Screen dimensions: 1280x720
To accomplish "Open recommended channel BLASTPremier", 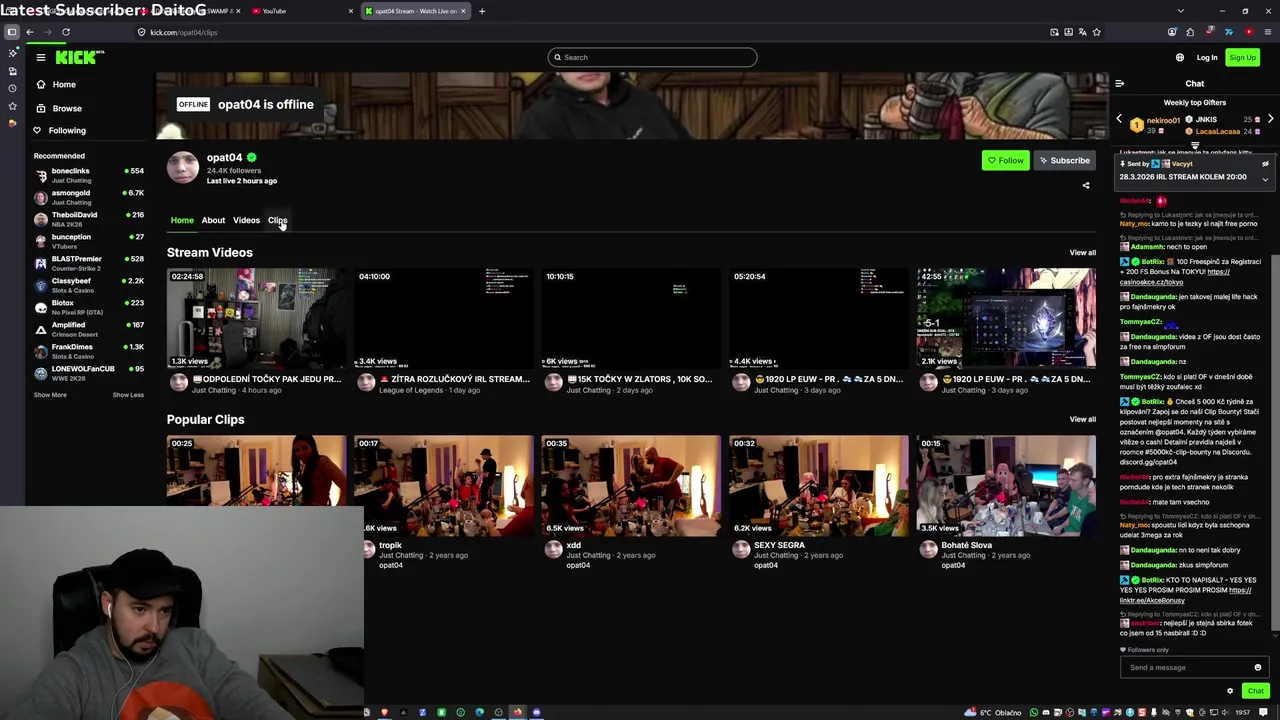I will 89,263.
